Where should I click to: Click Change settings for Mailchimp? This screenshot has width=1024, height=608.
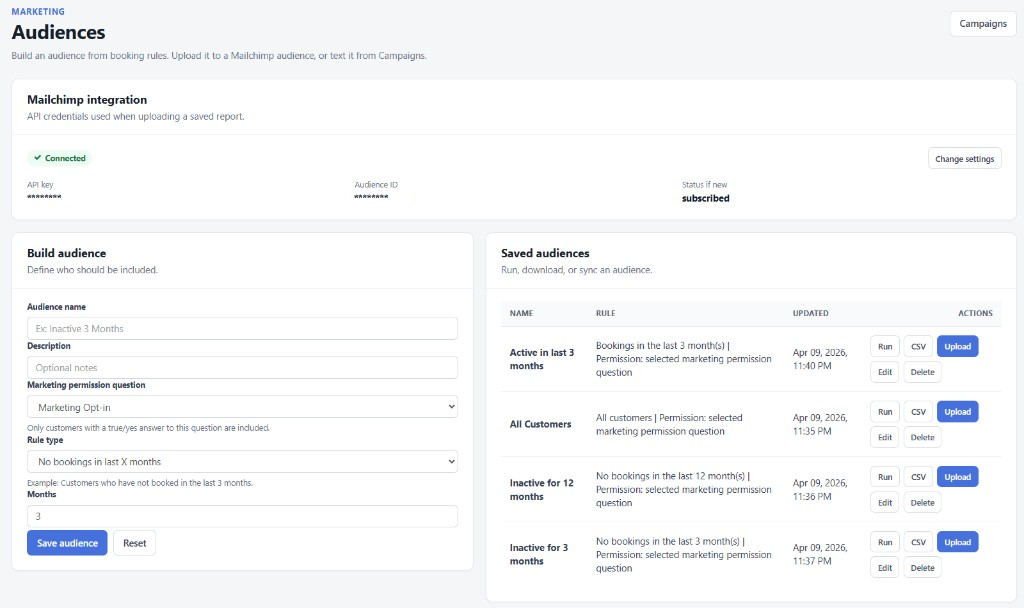click(x=965, y=159)
